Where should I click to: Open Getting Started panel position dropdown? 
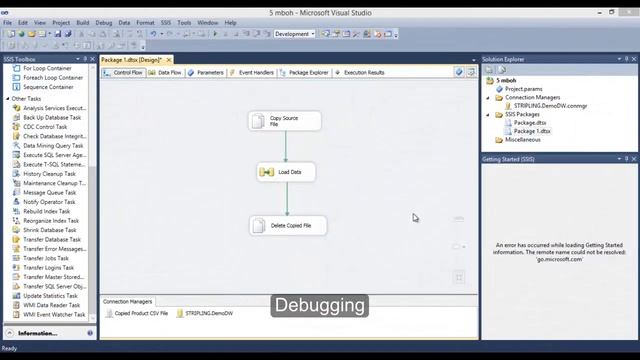click(x=619, y=159)
